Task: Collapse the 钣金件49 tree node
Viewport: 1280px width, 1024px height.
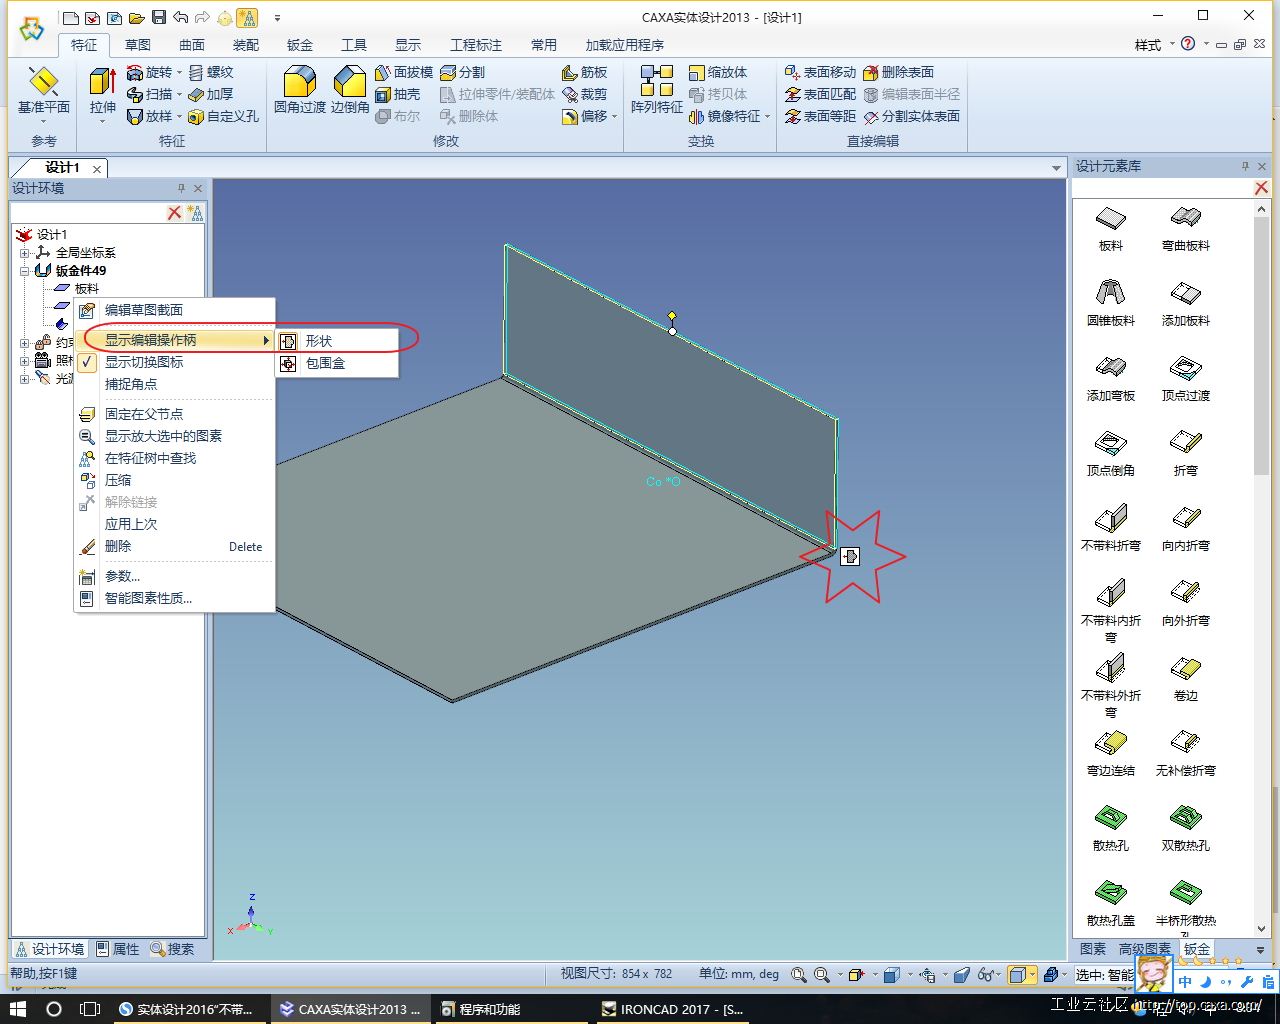Action: [25, 271]
